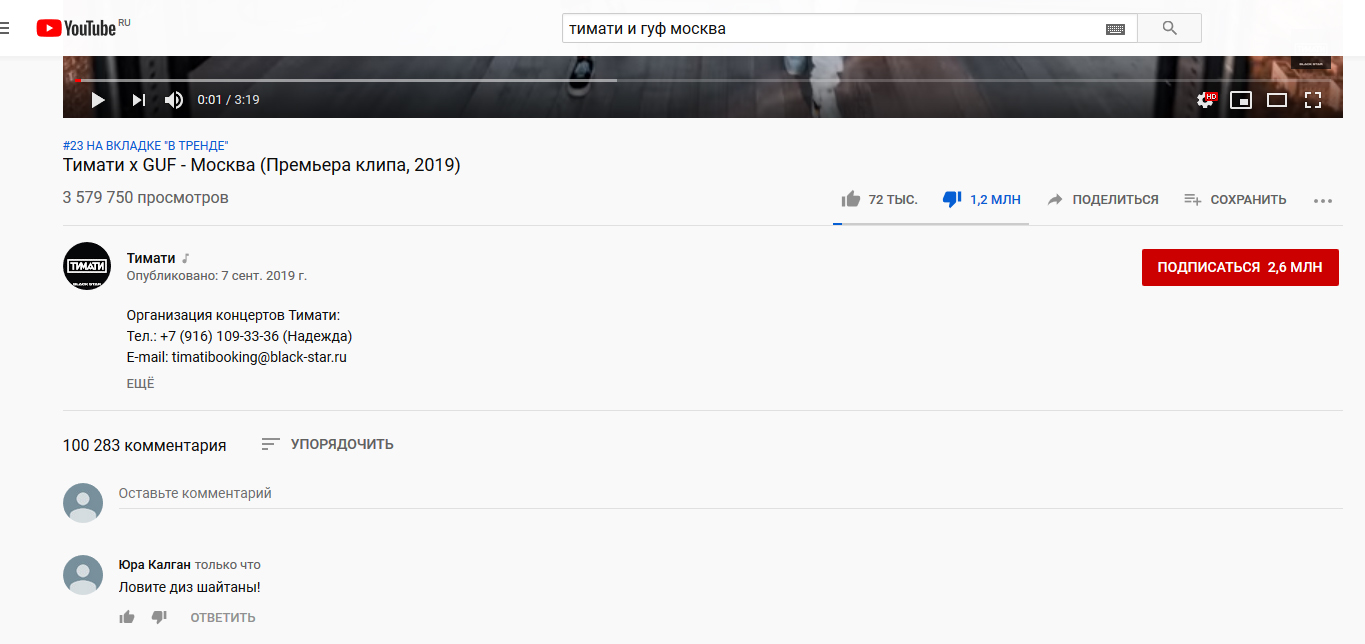This screenshot has height=644, width=1365.
Task: Subscribe with ПОДПИСАТЬСЯ 2,6 МЛН button
Action: click(1240, 267)
